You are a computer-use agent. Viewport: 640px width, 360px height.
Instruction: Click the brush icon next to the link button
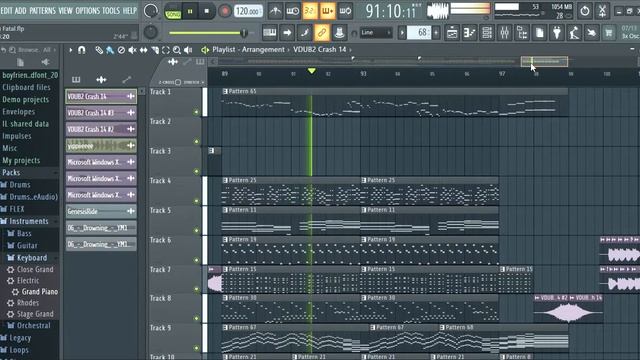tap(304, 33)
